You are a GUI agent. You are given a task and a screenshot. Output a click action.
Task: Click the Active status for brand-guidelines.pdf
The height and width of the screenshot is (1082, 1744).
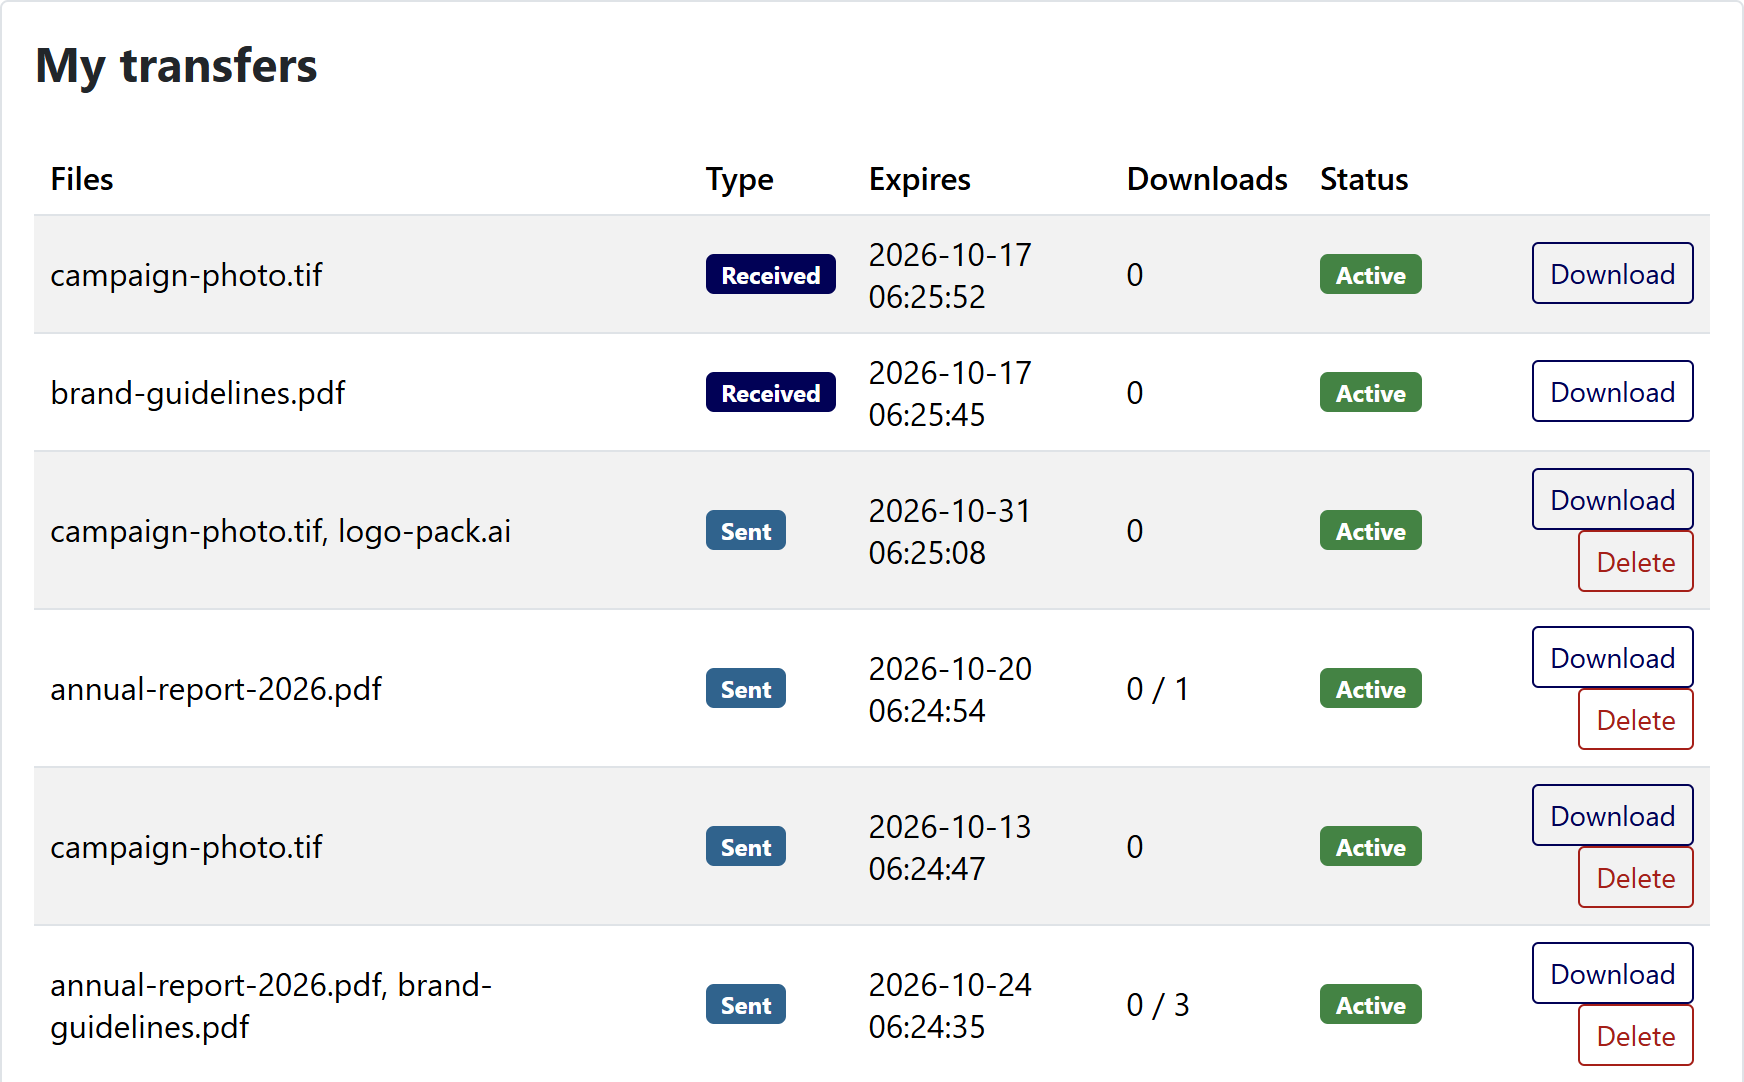pos(1370,392)
